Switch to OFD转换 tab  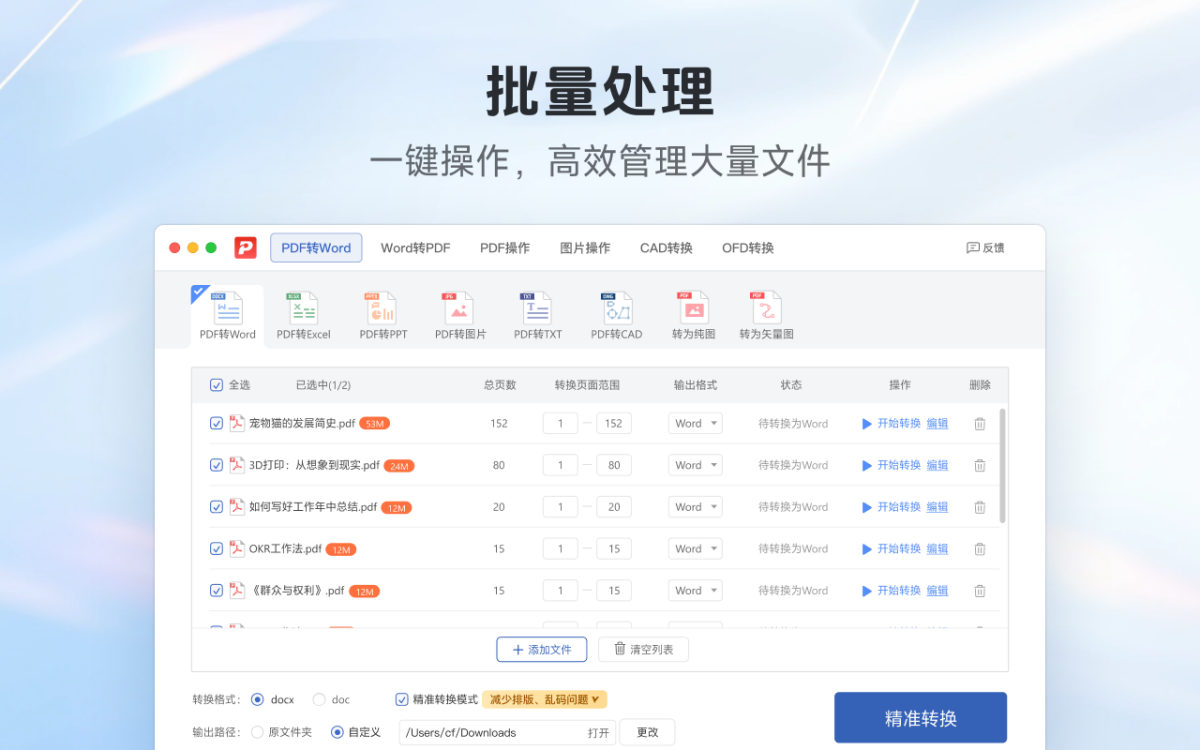(748, 248)
